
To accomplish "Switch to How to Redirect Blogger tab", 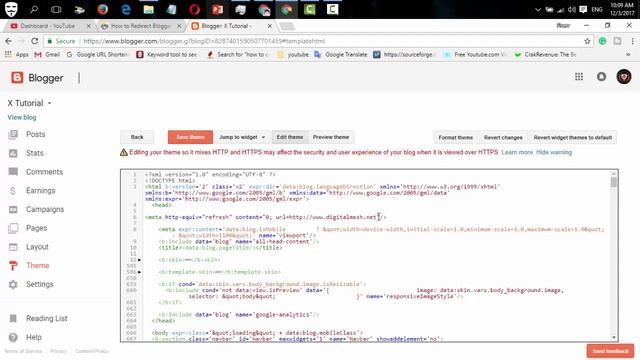I will [x=141, y=26].
